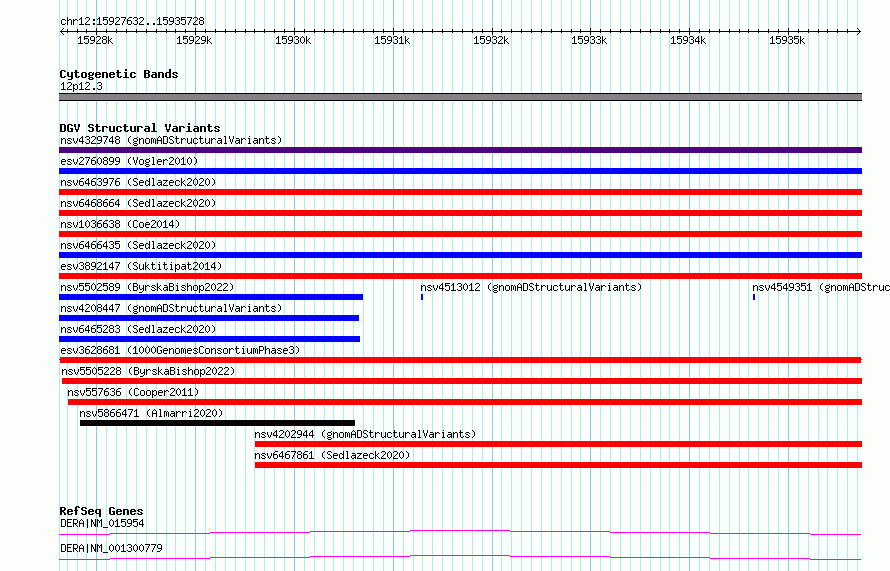Click the RefSeq Genes track title

101,511
